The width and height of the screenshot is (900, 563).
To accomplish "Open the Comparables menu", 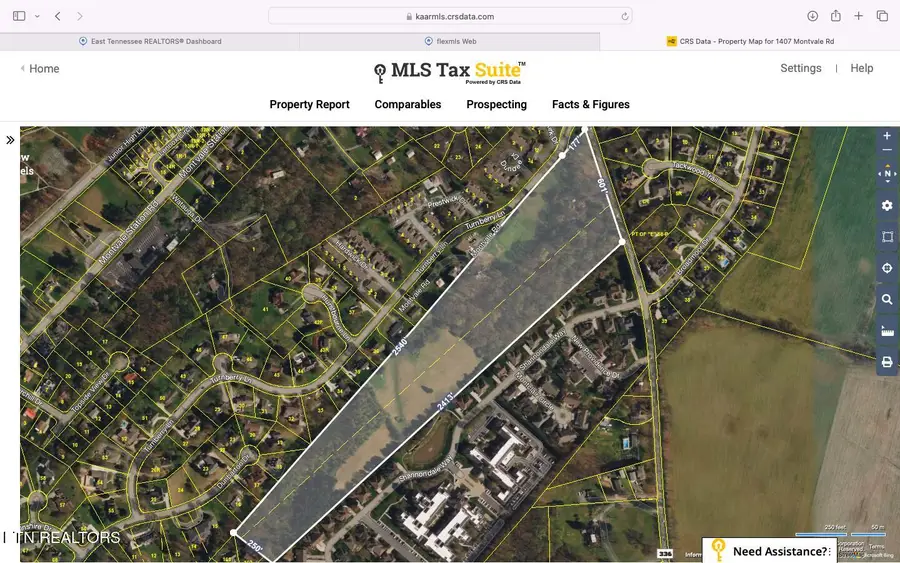I will 408,104.
